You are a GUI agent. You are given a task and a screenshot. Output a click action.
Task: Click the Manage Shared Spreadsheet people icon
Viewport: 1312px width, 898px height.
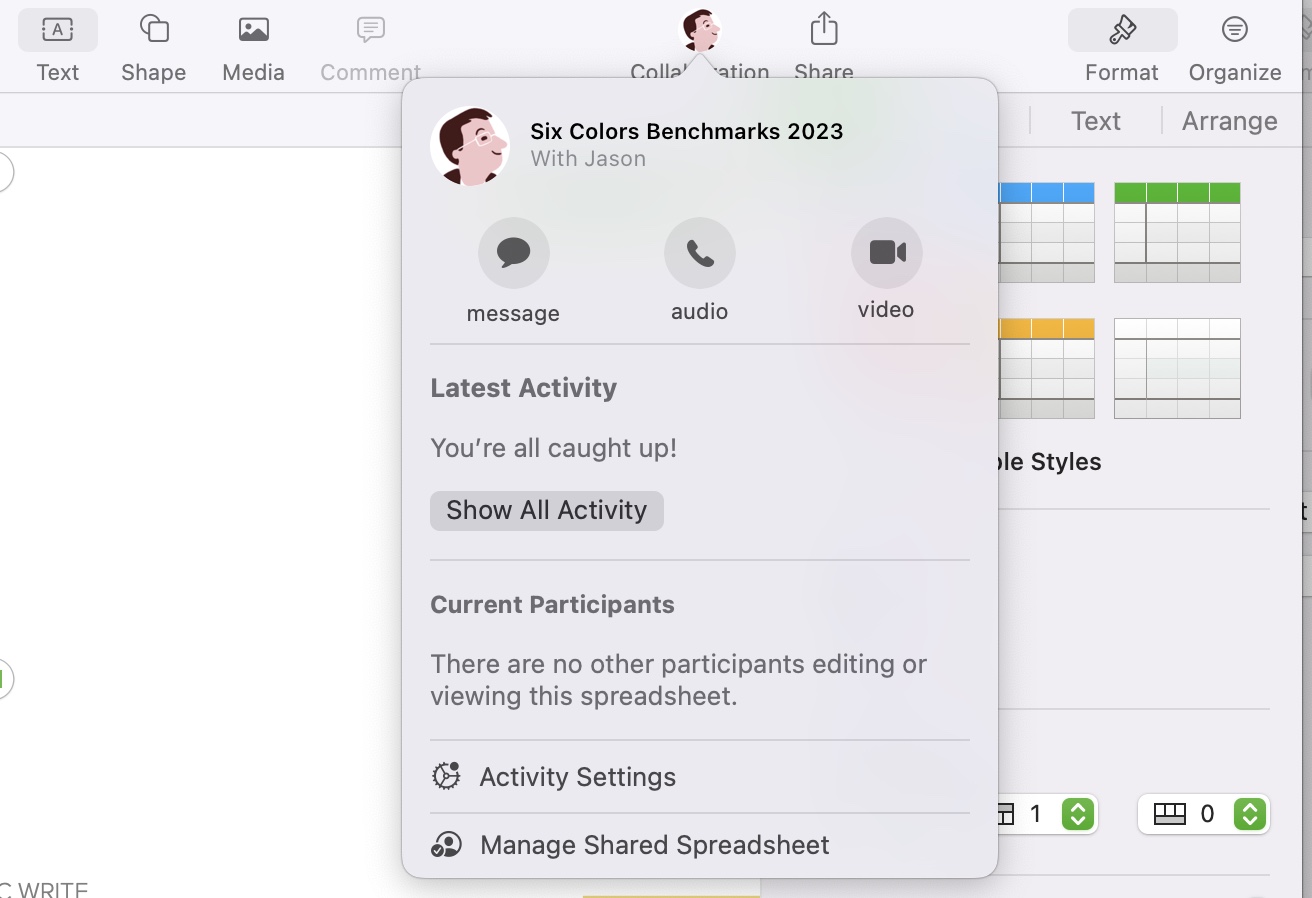(446, 845)
